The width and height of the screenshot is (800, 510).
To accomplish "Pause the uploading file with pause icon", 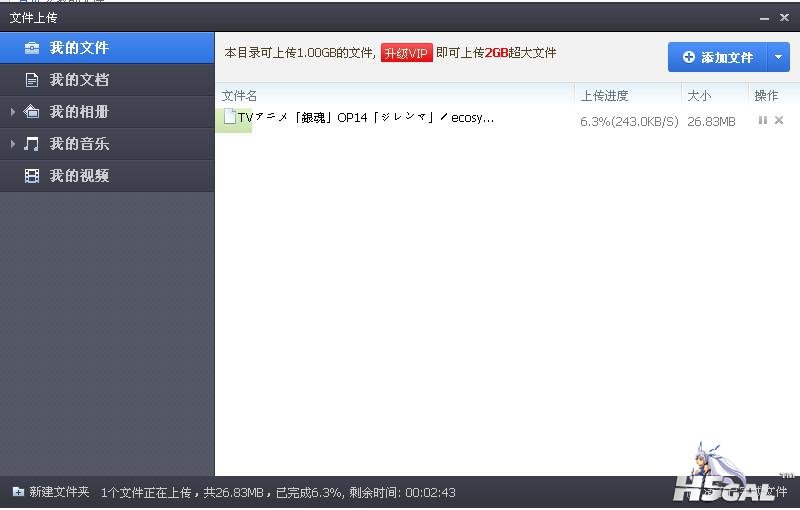I will [x=763, y=120].
